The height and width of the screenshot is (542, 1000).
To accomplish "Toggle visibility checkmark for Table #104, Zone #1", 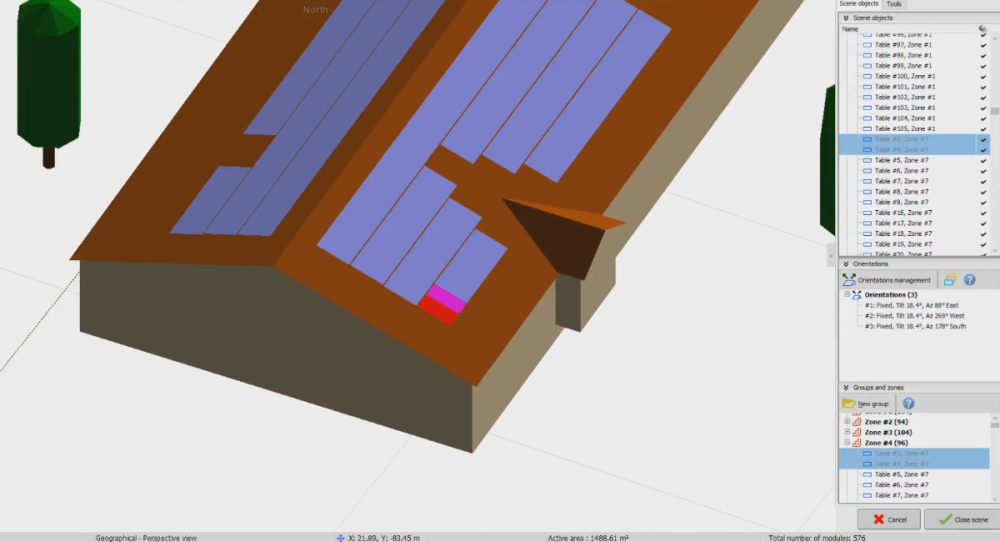I will (984, 118).
